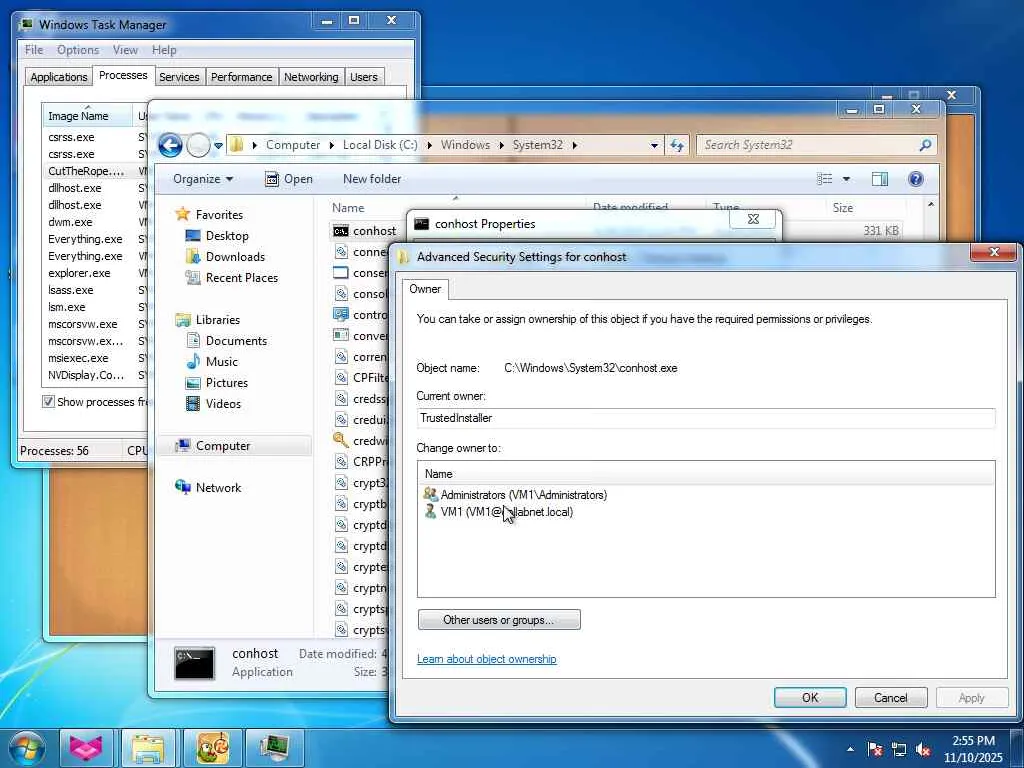Screen dimensions: 1024x768
Task: Click the Explorer forward navigation button
Action: [198, 145]
